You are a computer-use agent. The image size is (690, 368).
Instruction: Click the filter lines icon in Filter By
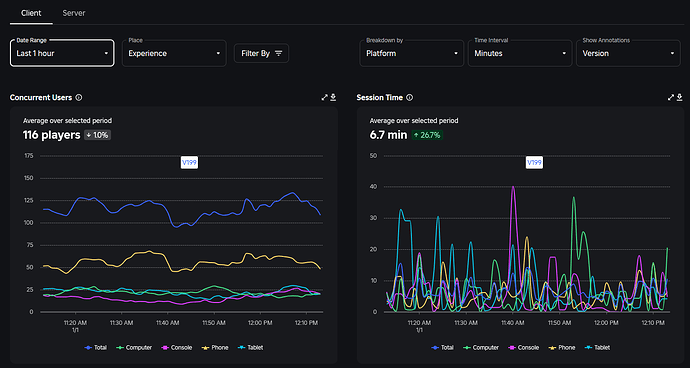point(279,53)
